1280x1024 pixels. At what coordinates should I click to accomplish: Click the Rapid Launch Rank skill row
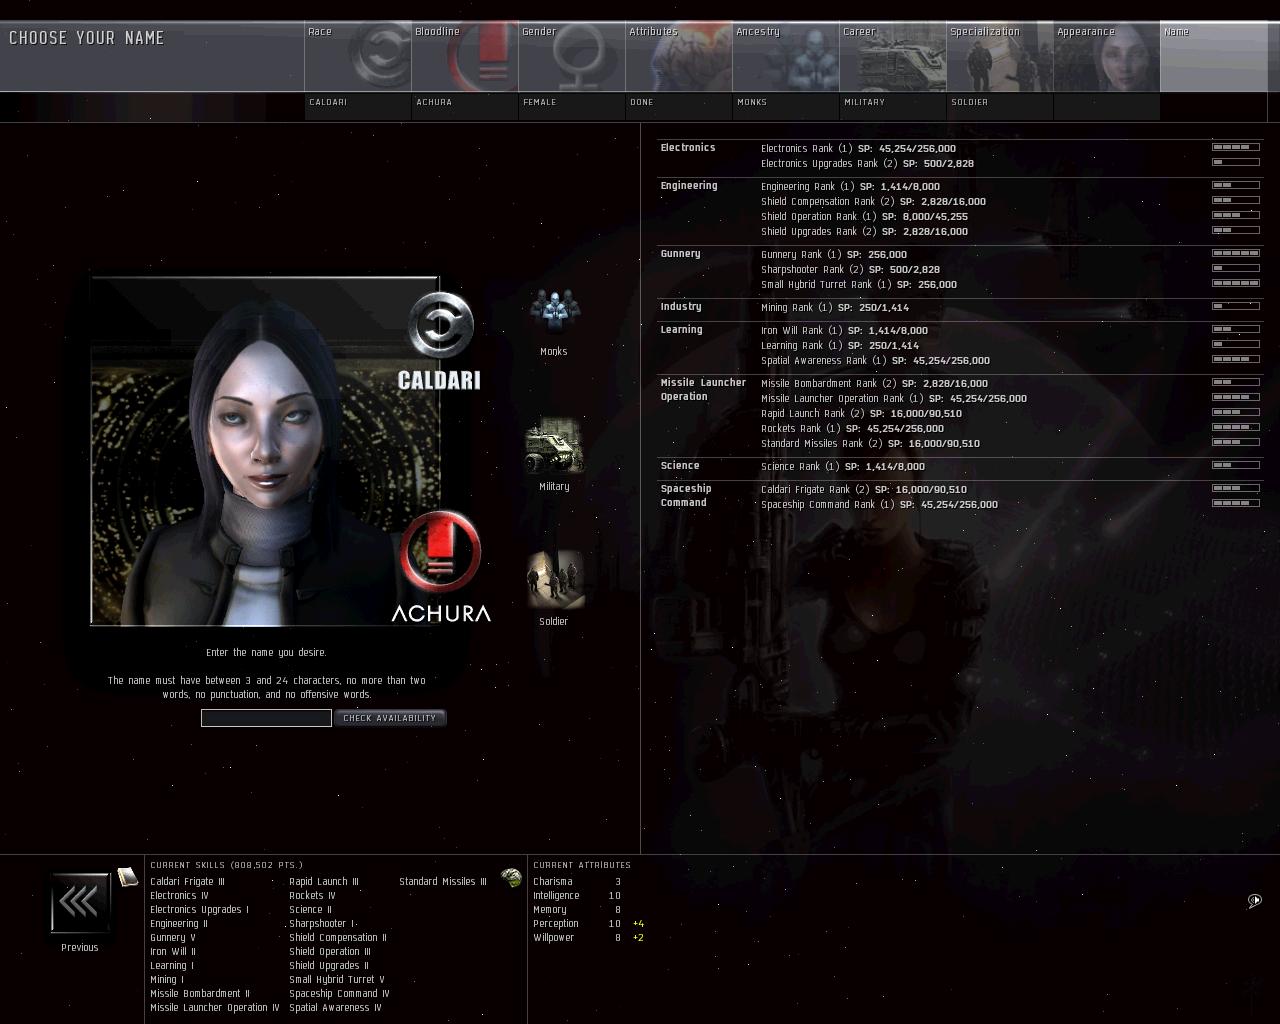(x=862, y=413)
